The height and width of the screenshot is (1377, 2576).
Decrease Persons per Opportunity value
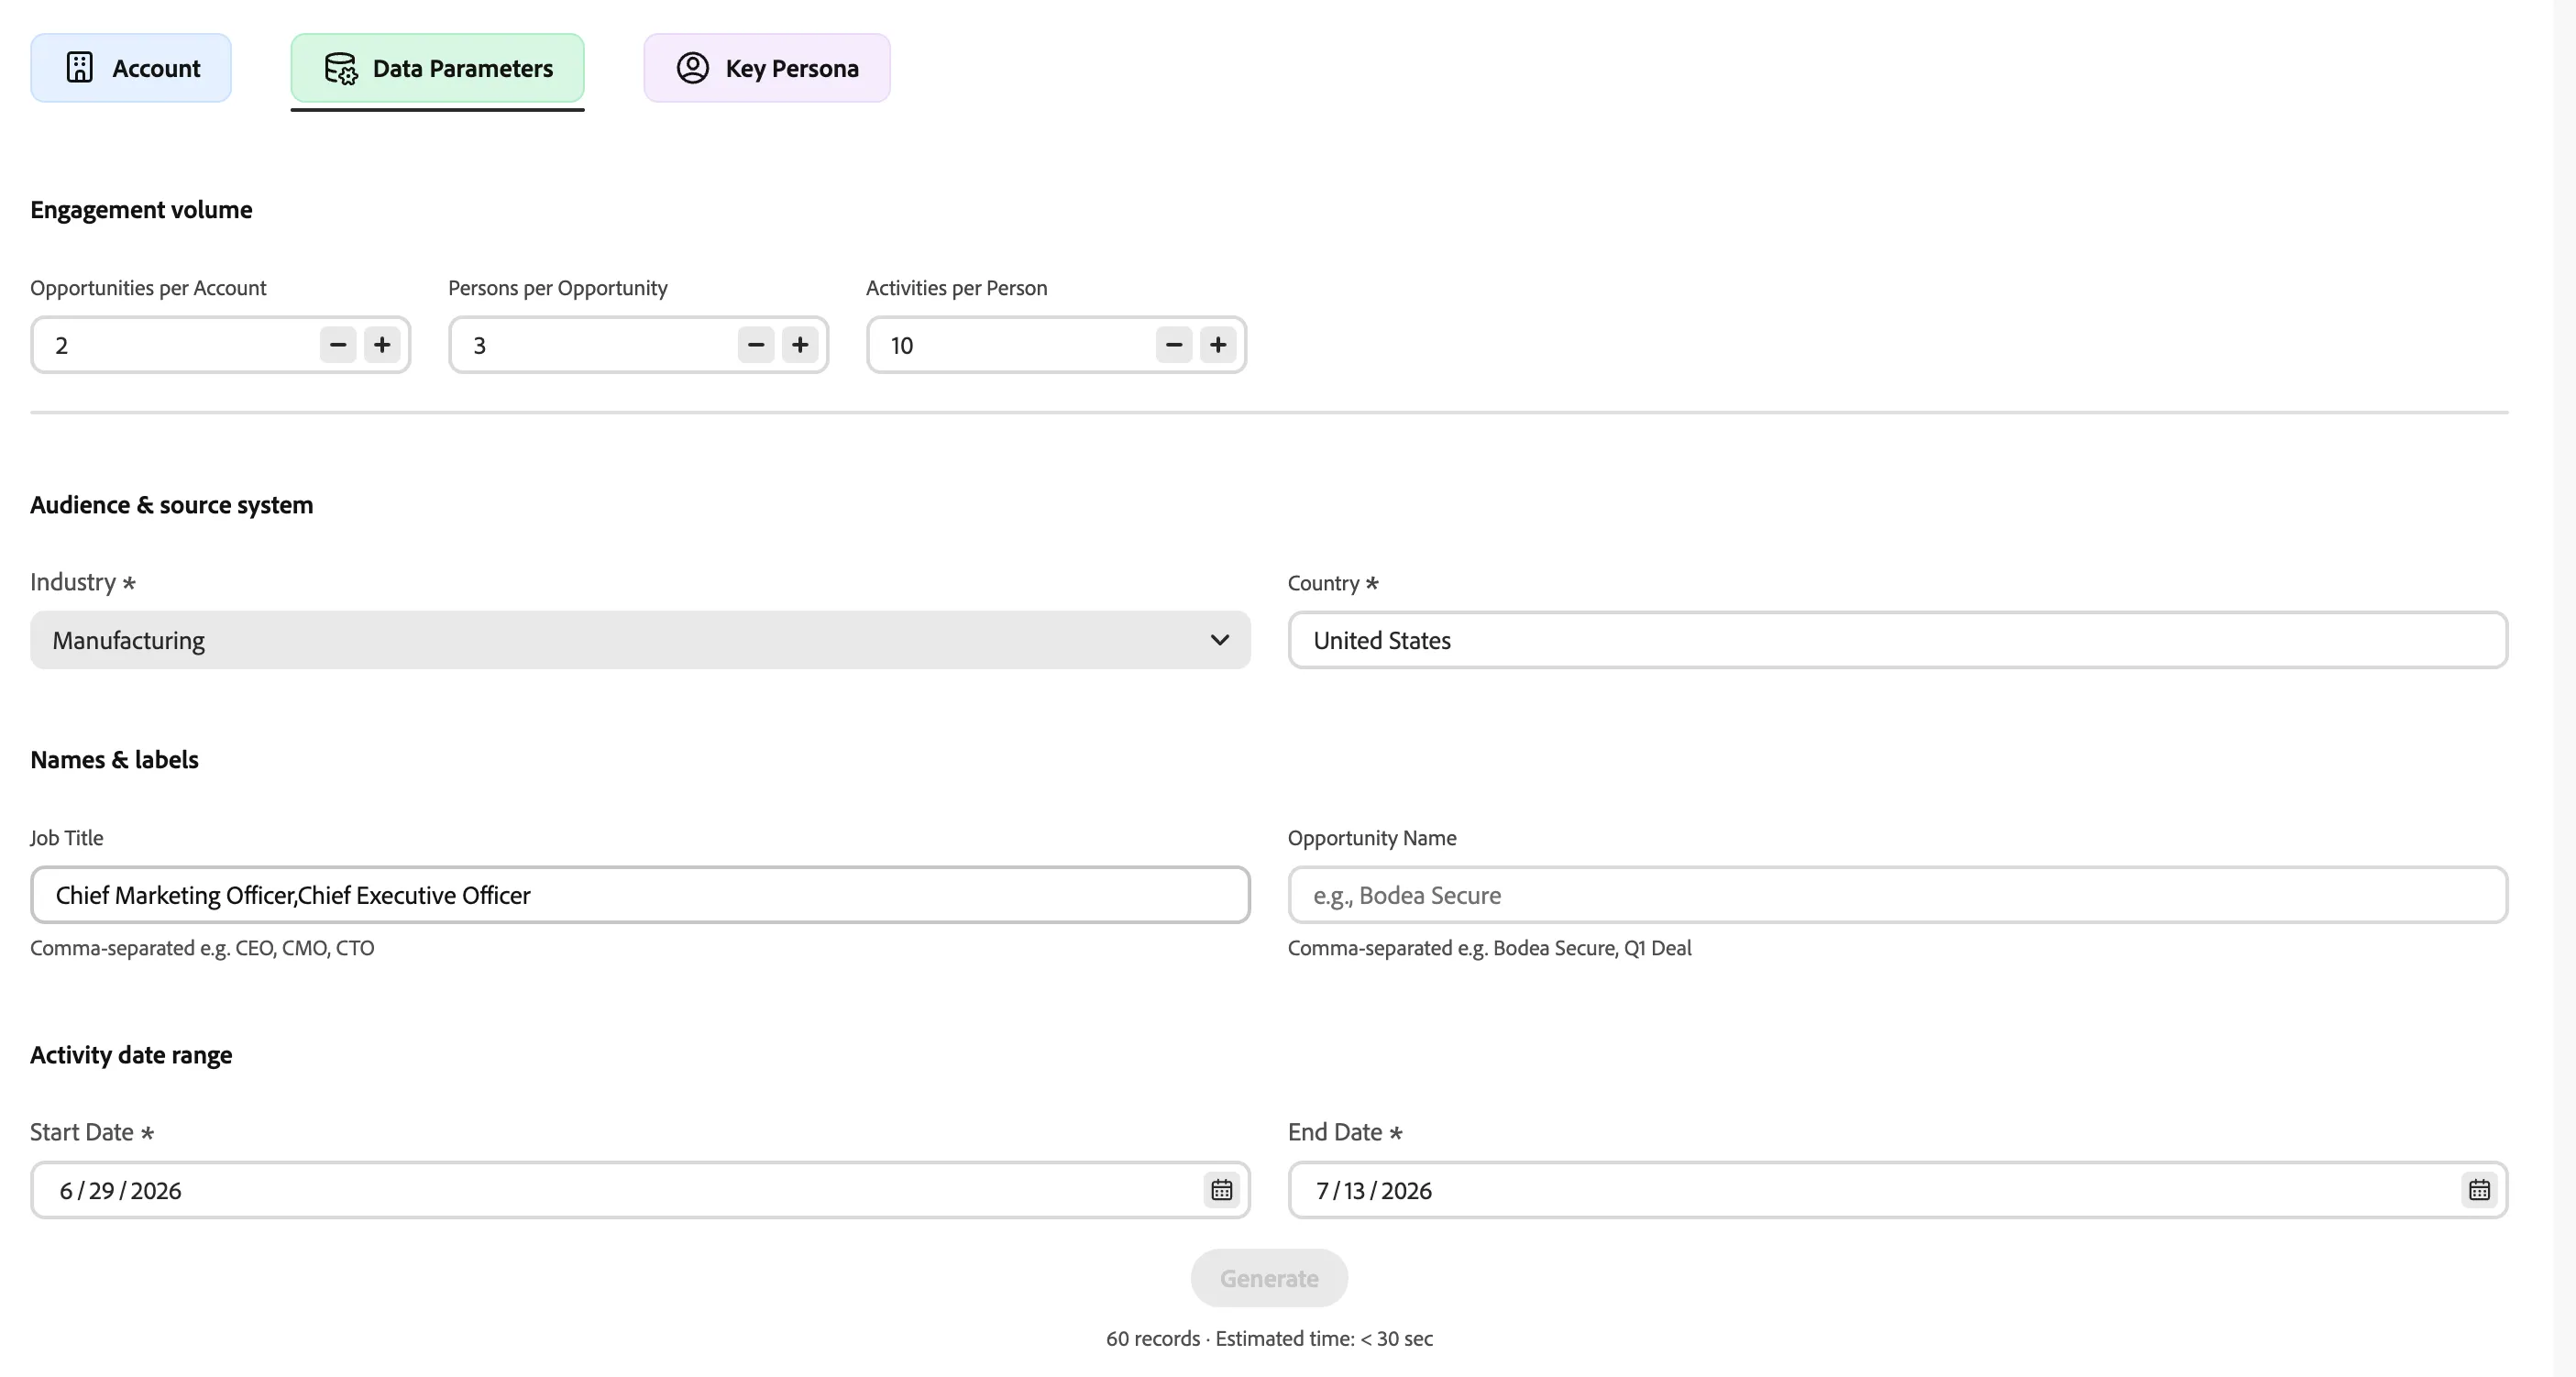[756, 345]
